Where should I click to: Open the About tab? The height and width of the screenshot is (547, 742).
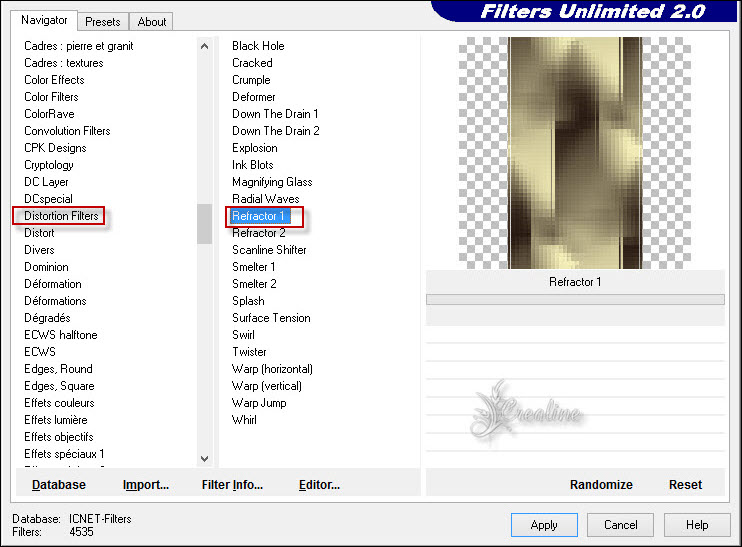152,21
